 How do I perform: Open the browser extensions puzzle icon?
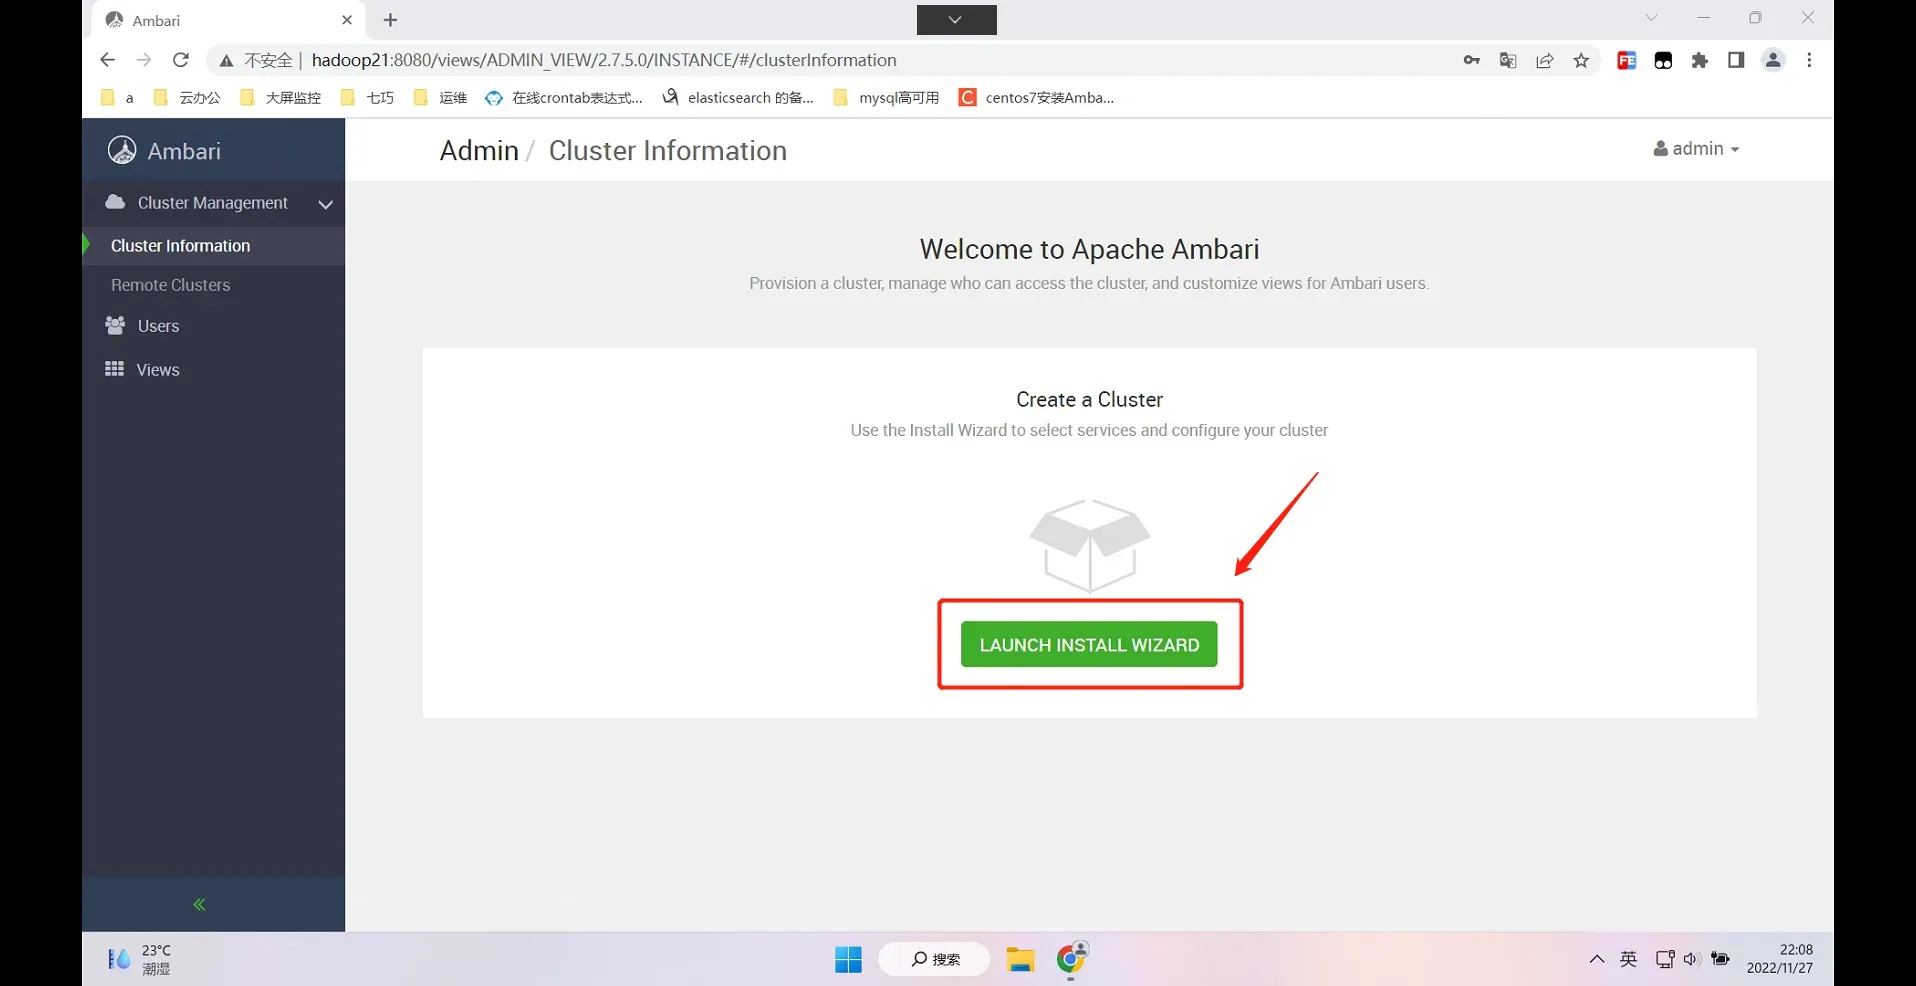[1700, 61]
